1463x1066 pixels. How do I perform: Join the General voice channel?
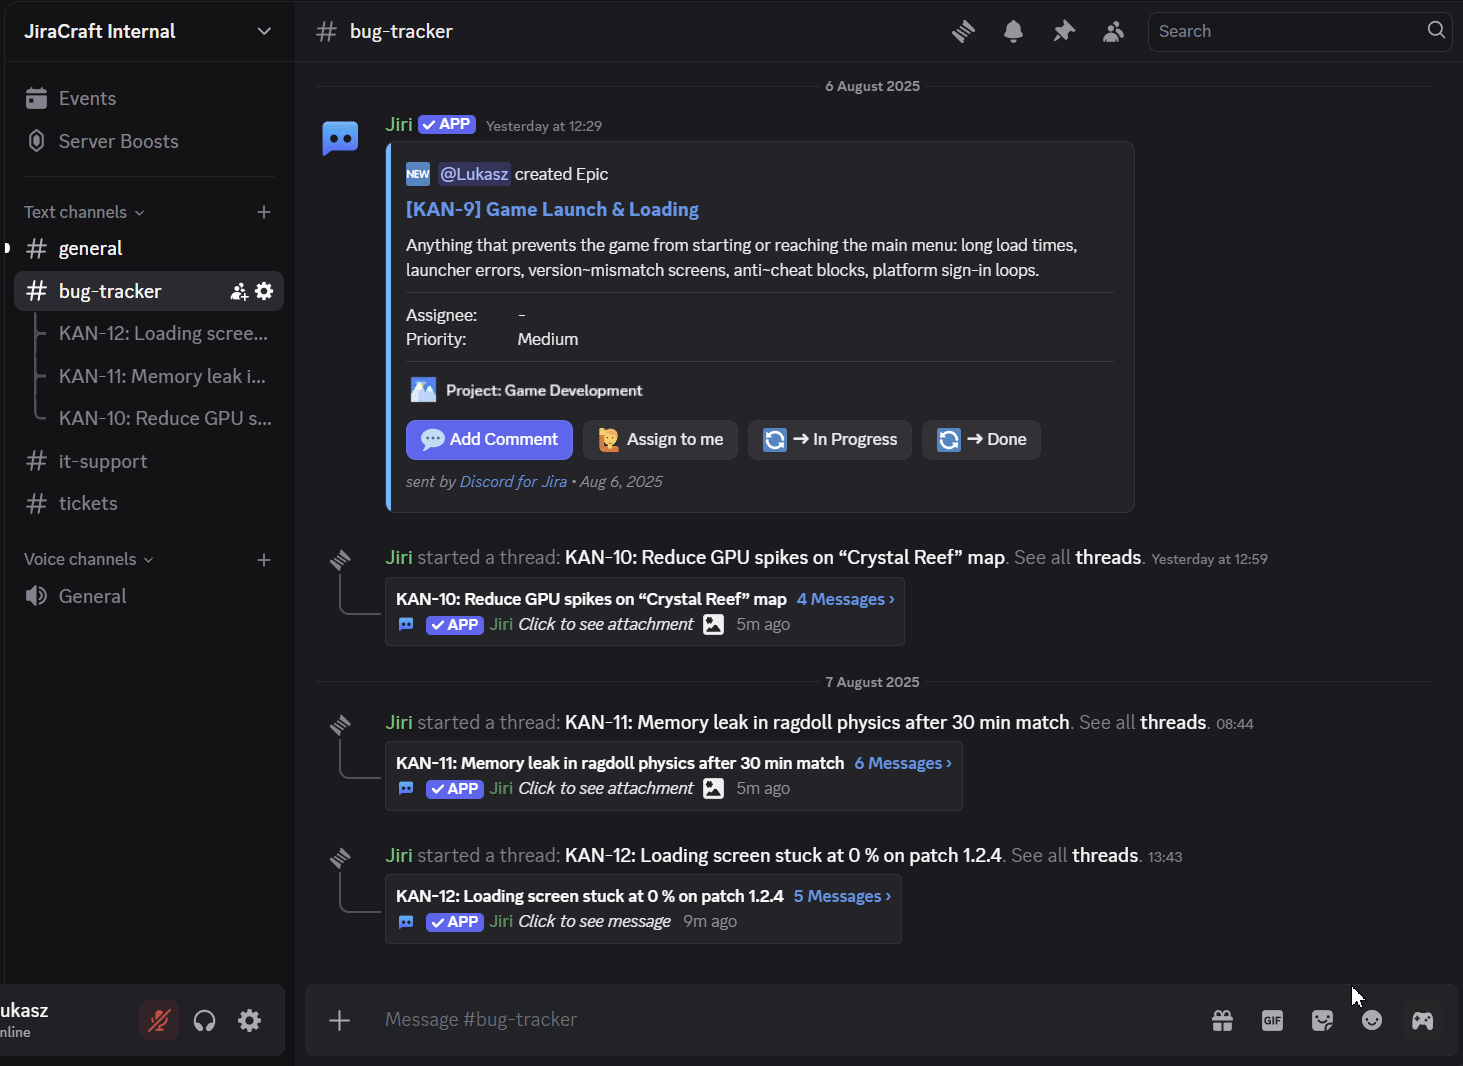(148, 596)
